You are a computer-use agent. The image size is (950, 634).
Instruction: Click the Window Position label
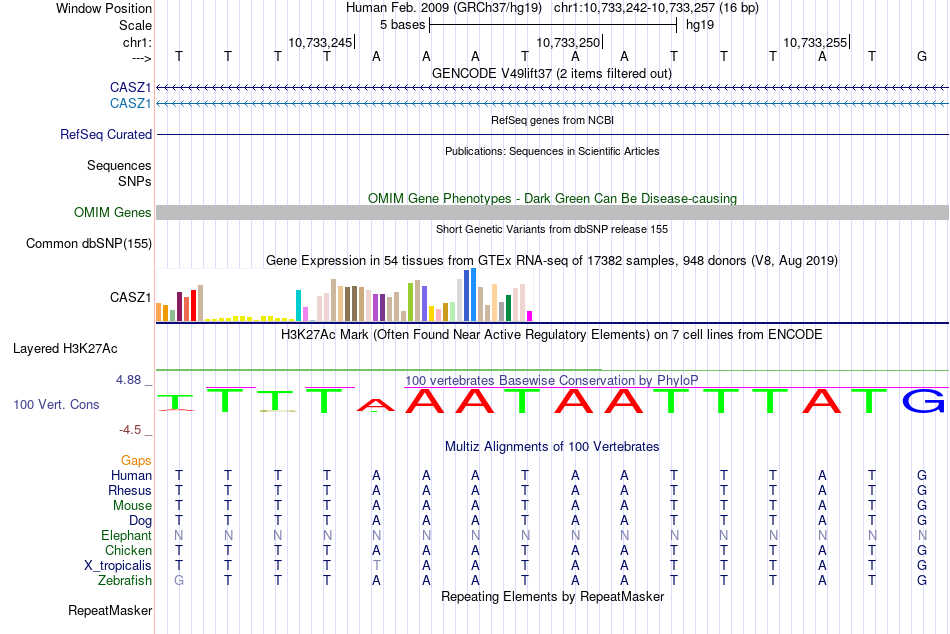(104, 8)
